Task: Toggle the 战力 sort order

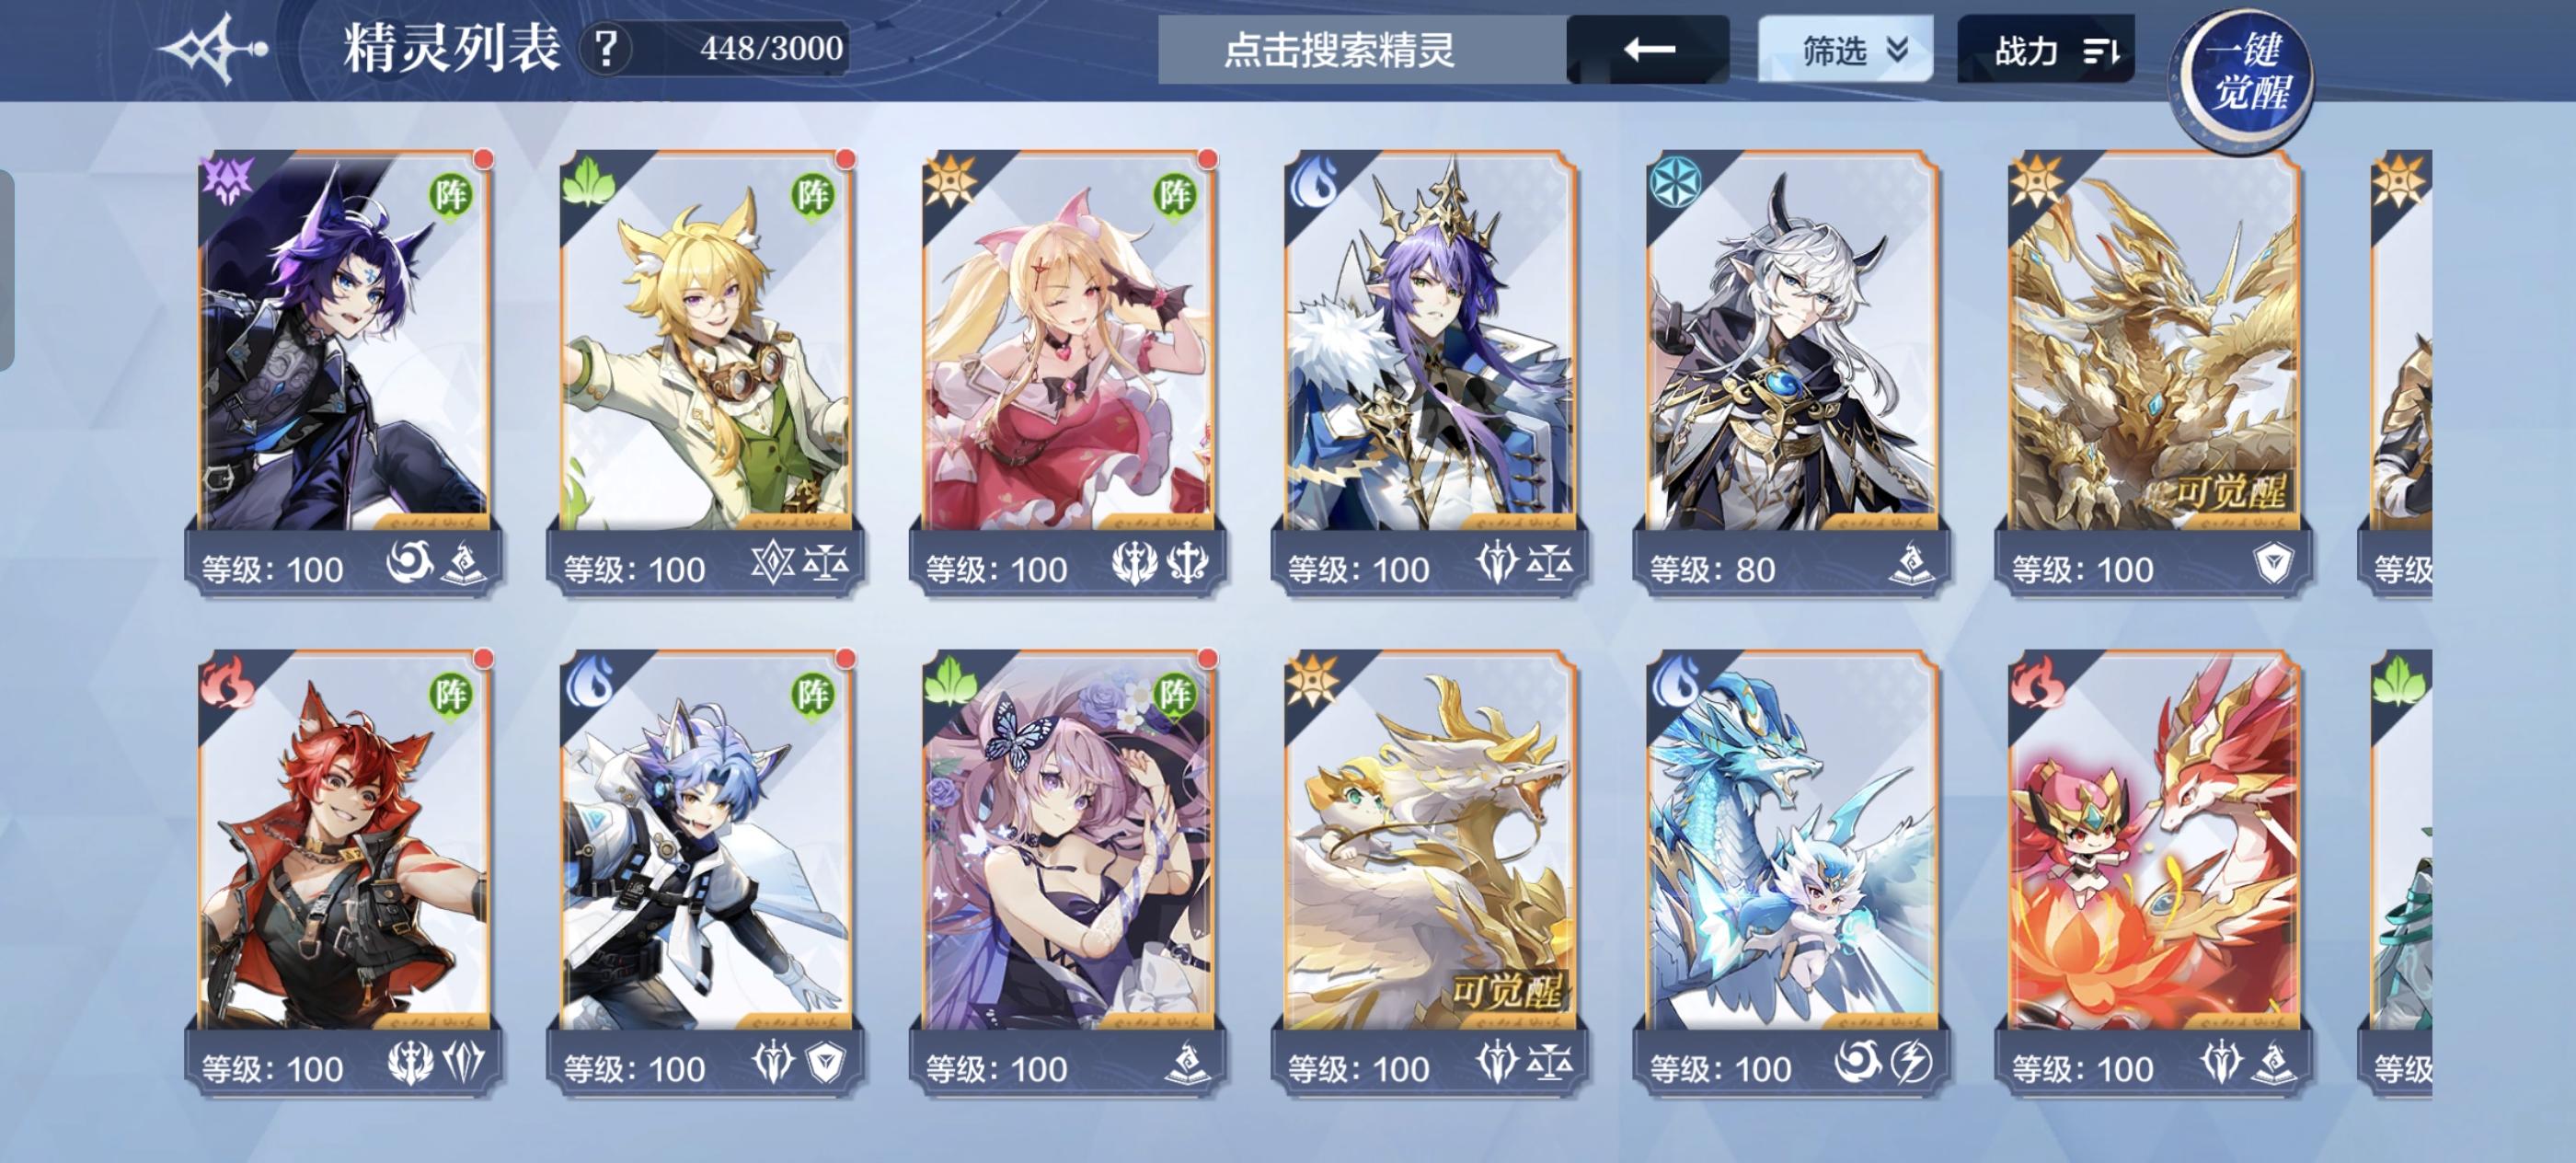Action: click(2046, 49)
